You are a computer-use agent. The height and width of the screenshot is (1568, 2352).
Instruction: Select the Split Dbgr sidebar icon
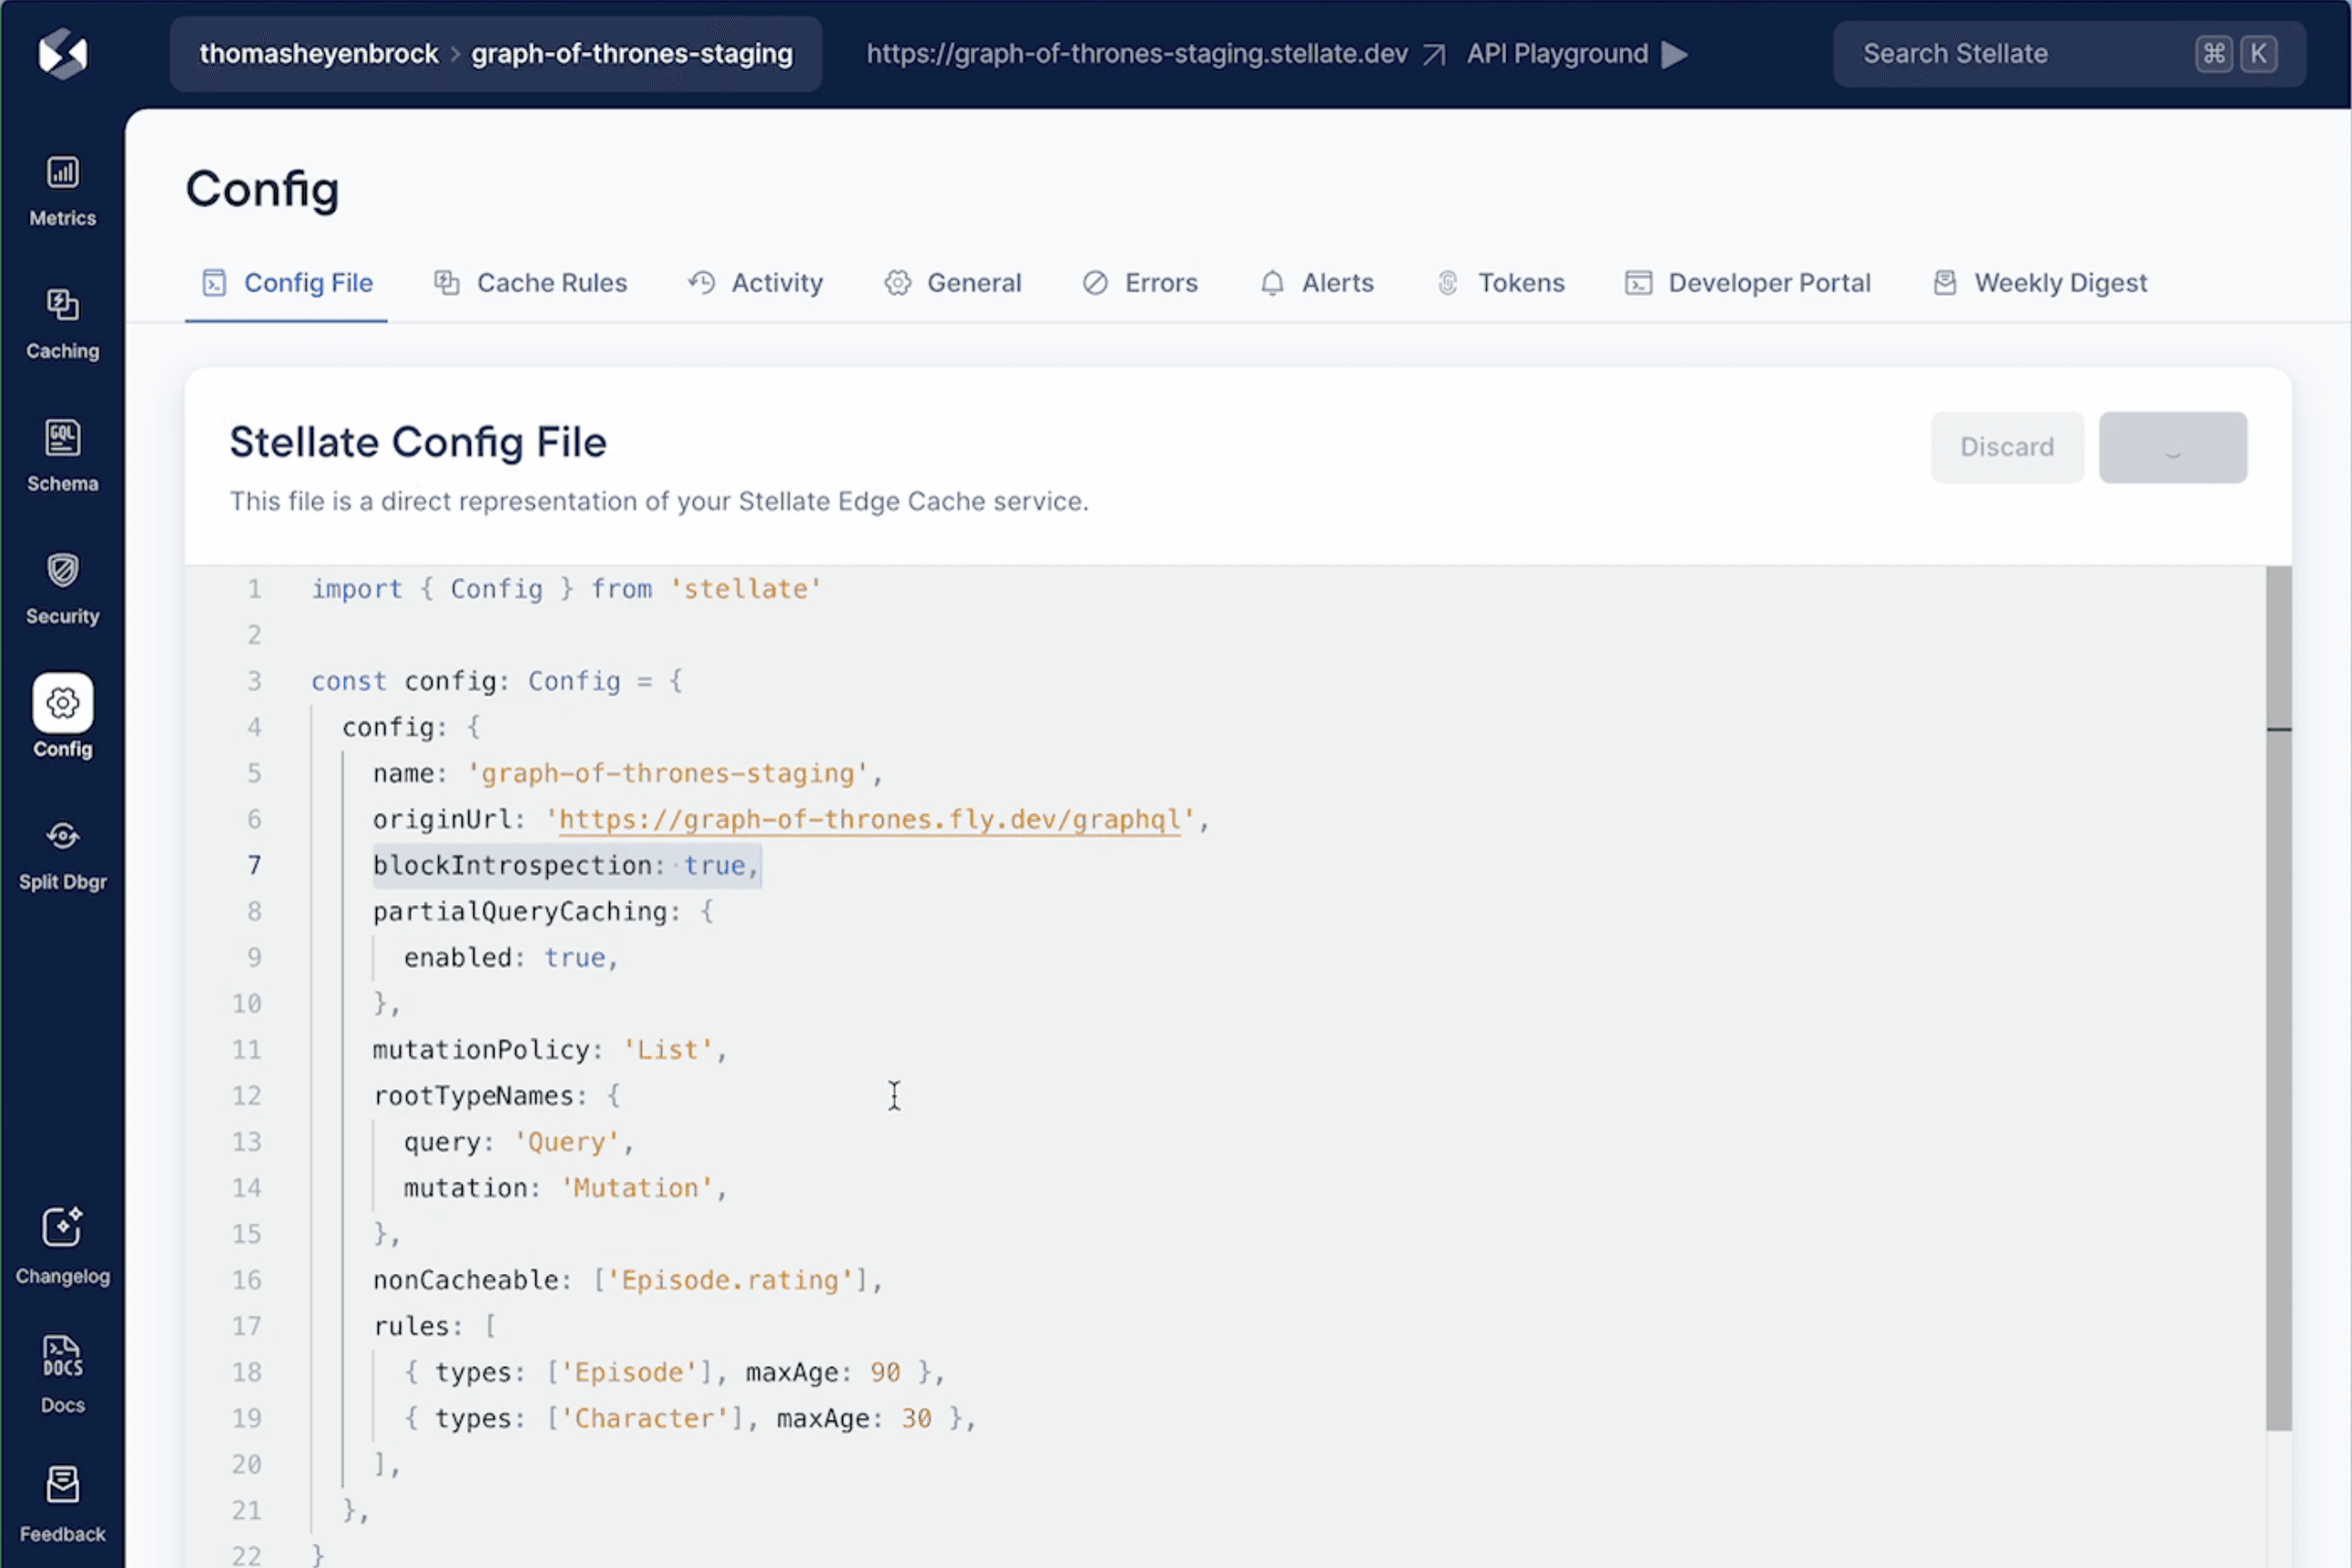coord(62,837)
